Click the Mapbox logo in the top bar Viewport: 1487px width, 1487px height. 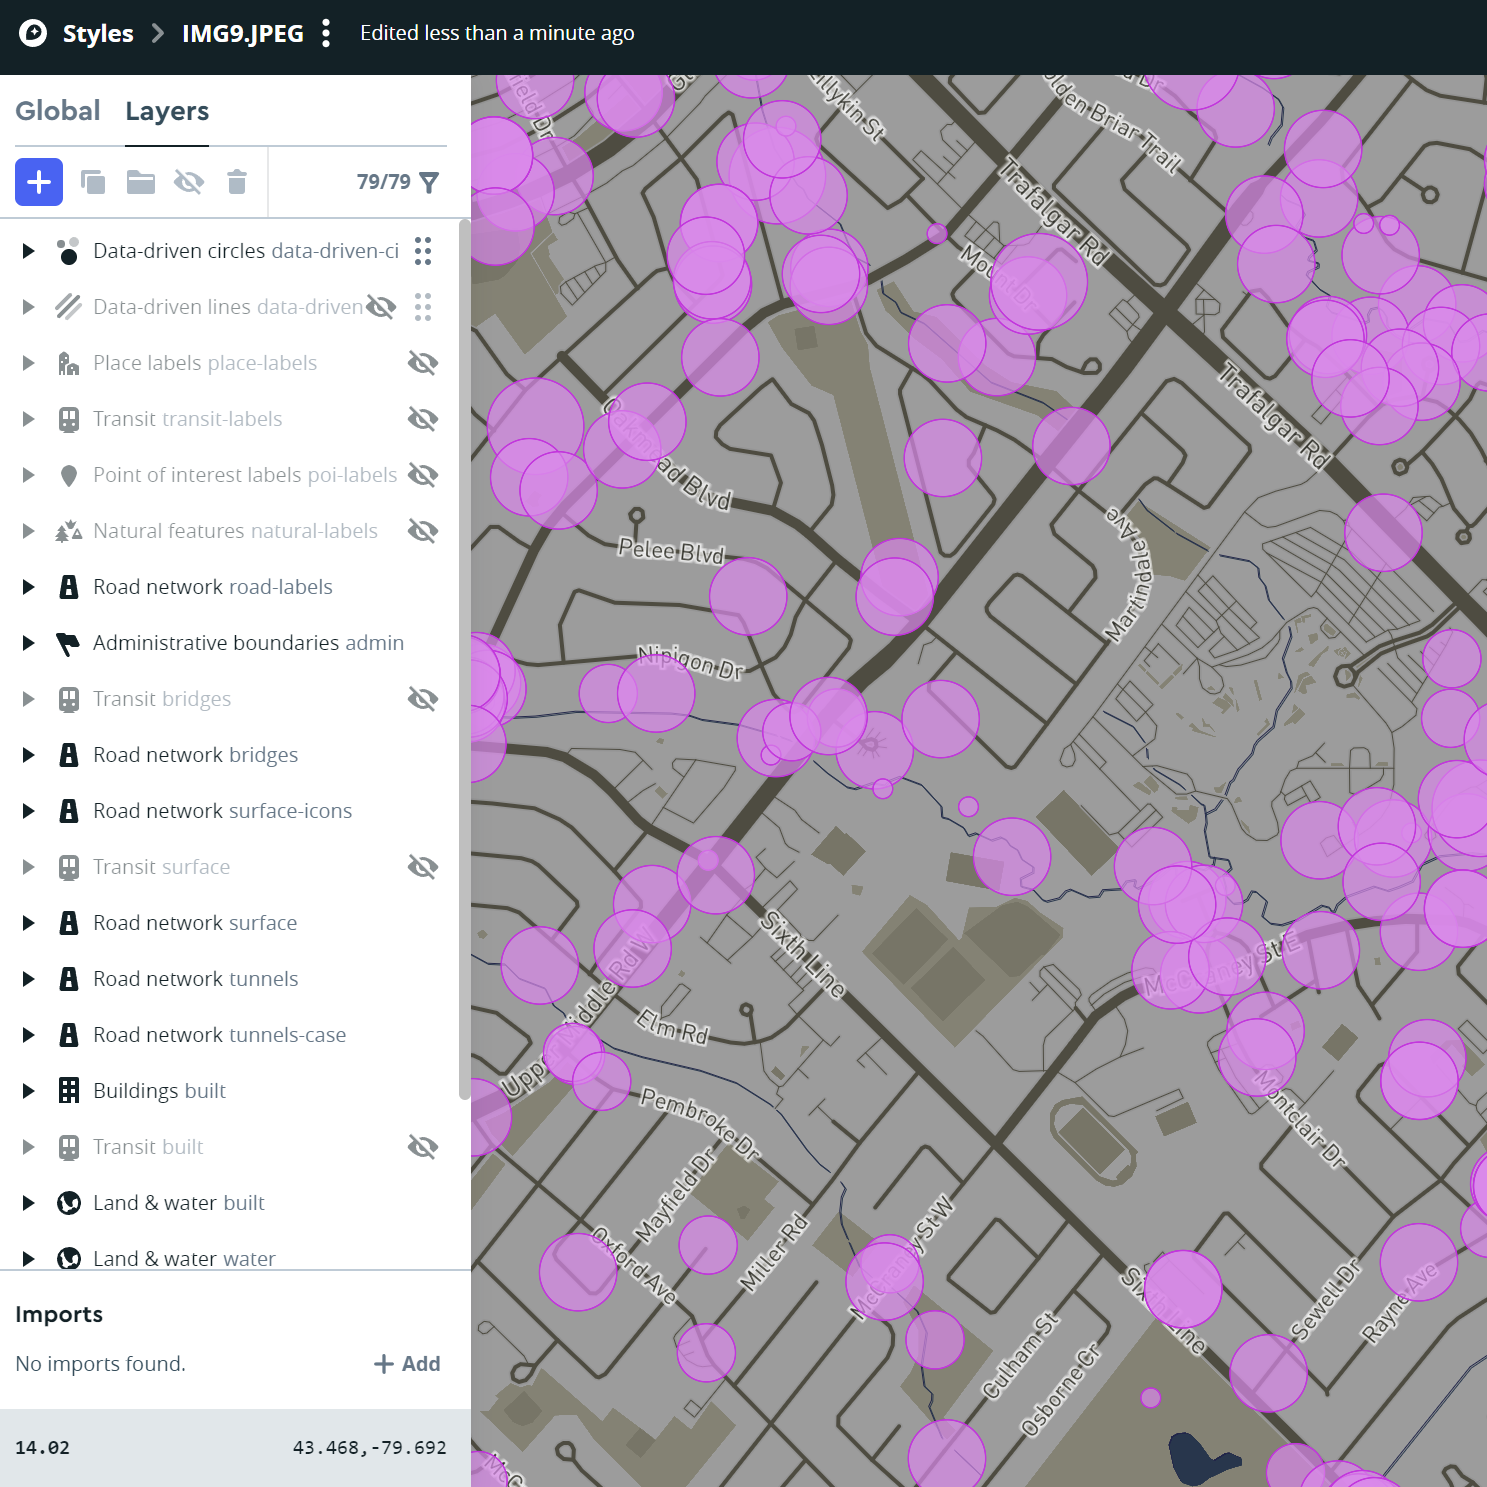coord(31,33)
